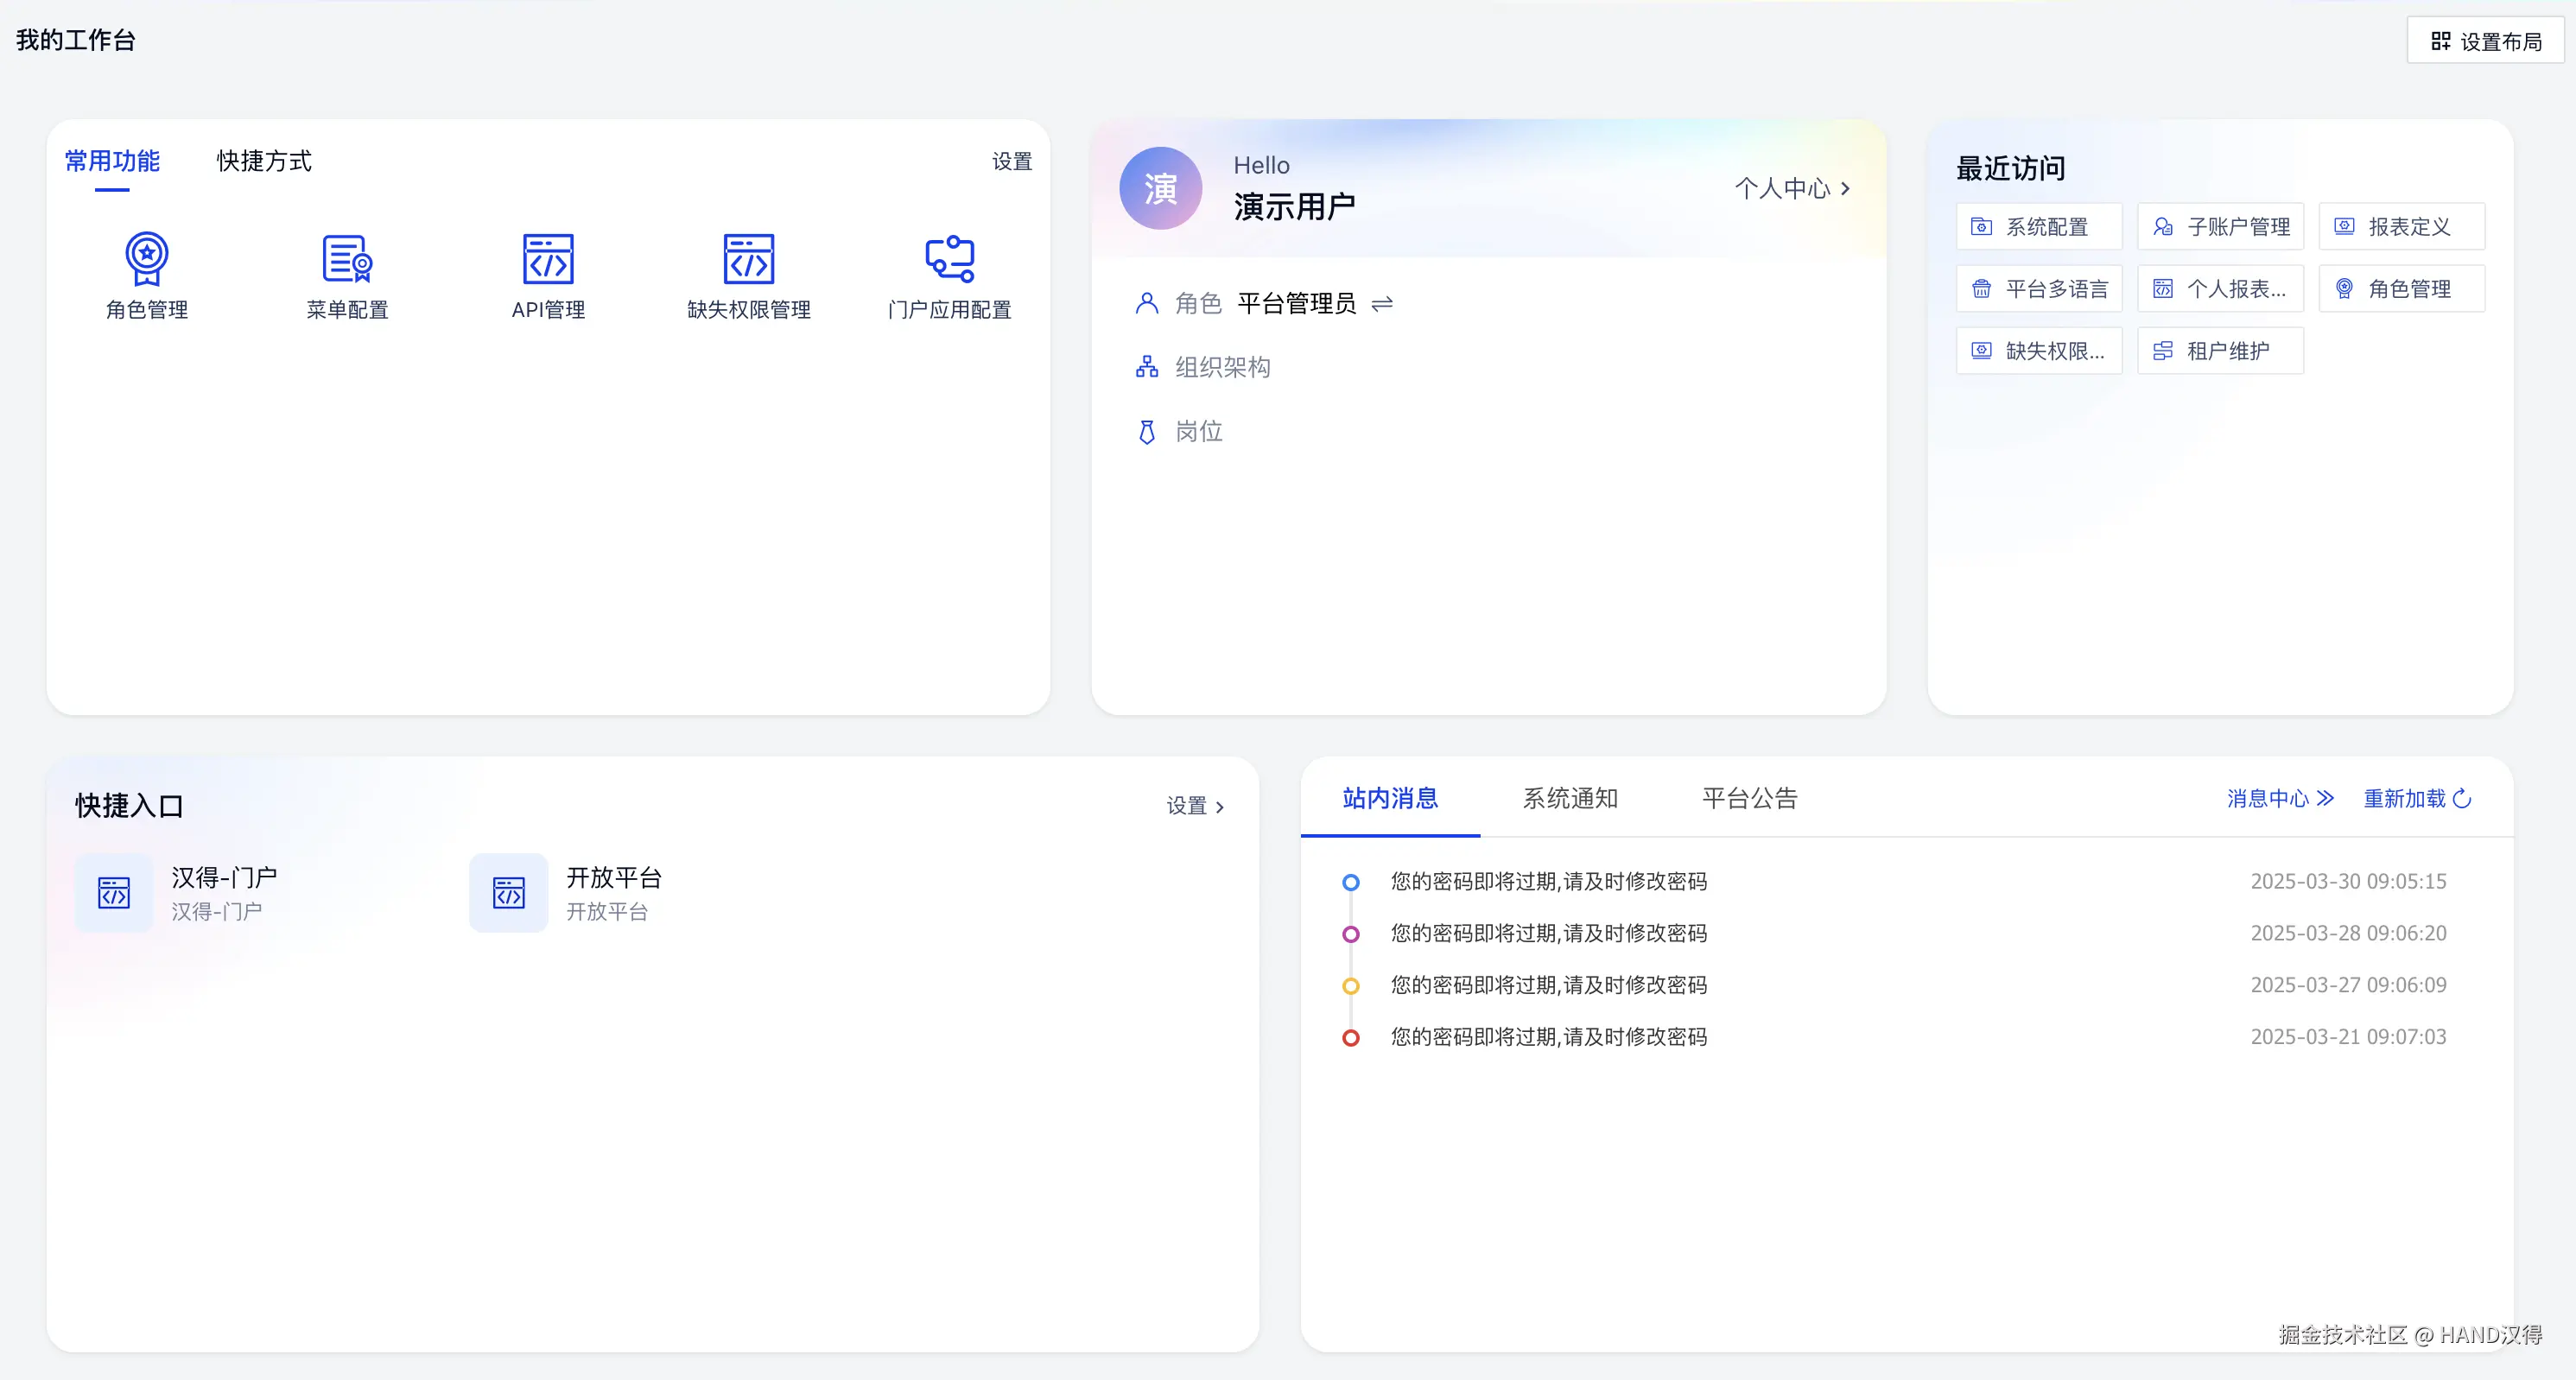Open the 汉得-门户 quick entry icon
Image resolution: width=2576 pixels, height=1380 pixels.
pyautogui.click(x=114, y=892)
